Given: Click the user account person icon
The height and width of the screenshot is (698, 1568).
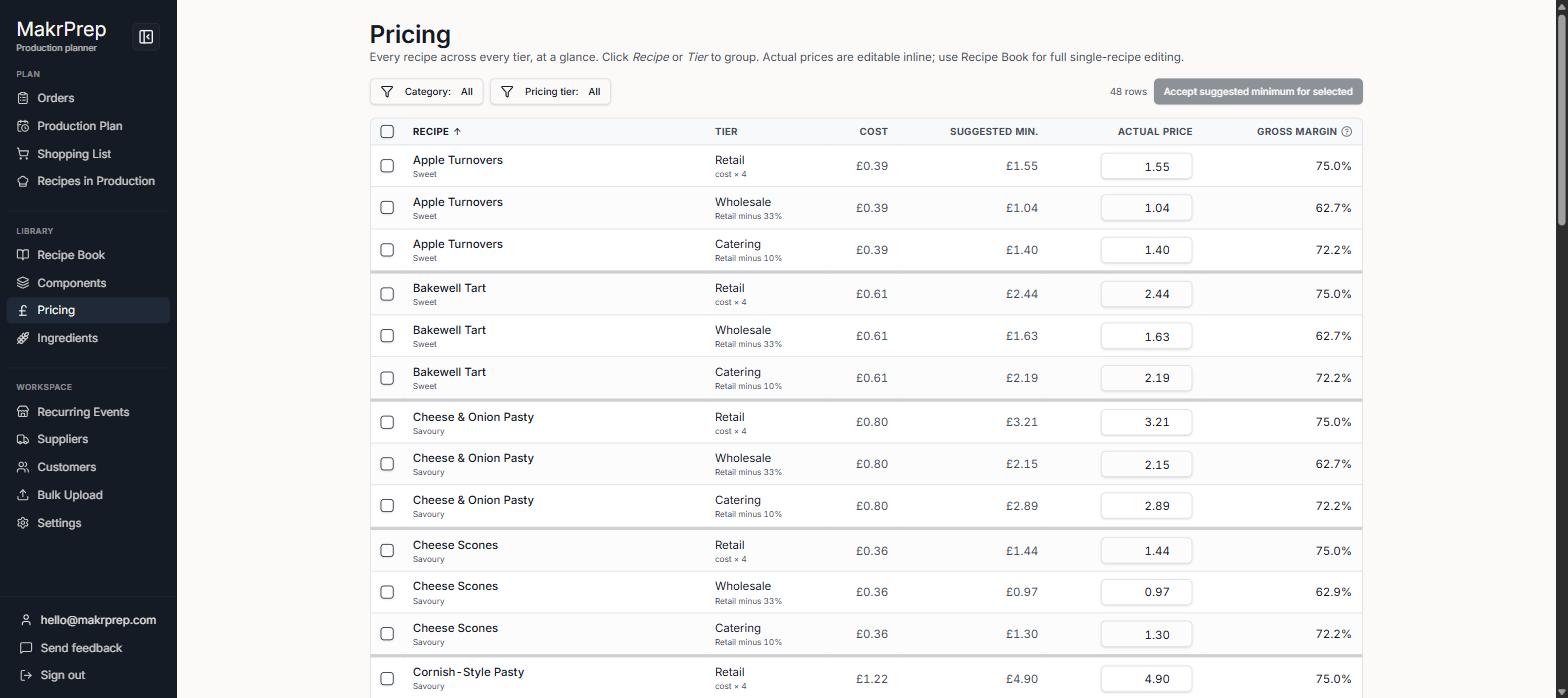Looking at the screenshot, I should (x=26, y=620).
